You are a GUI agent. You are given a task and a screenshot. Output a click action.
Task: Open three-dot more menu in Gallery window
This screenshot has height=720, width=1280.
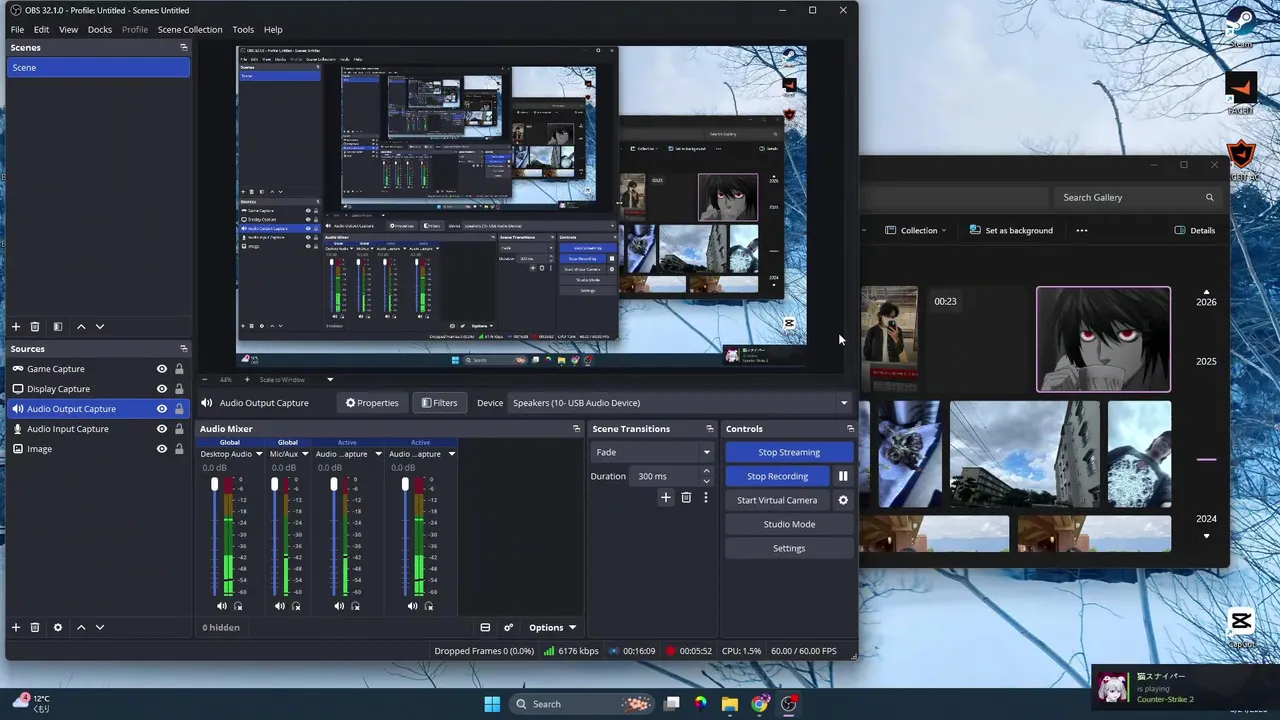[x=1081, y=230]
